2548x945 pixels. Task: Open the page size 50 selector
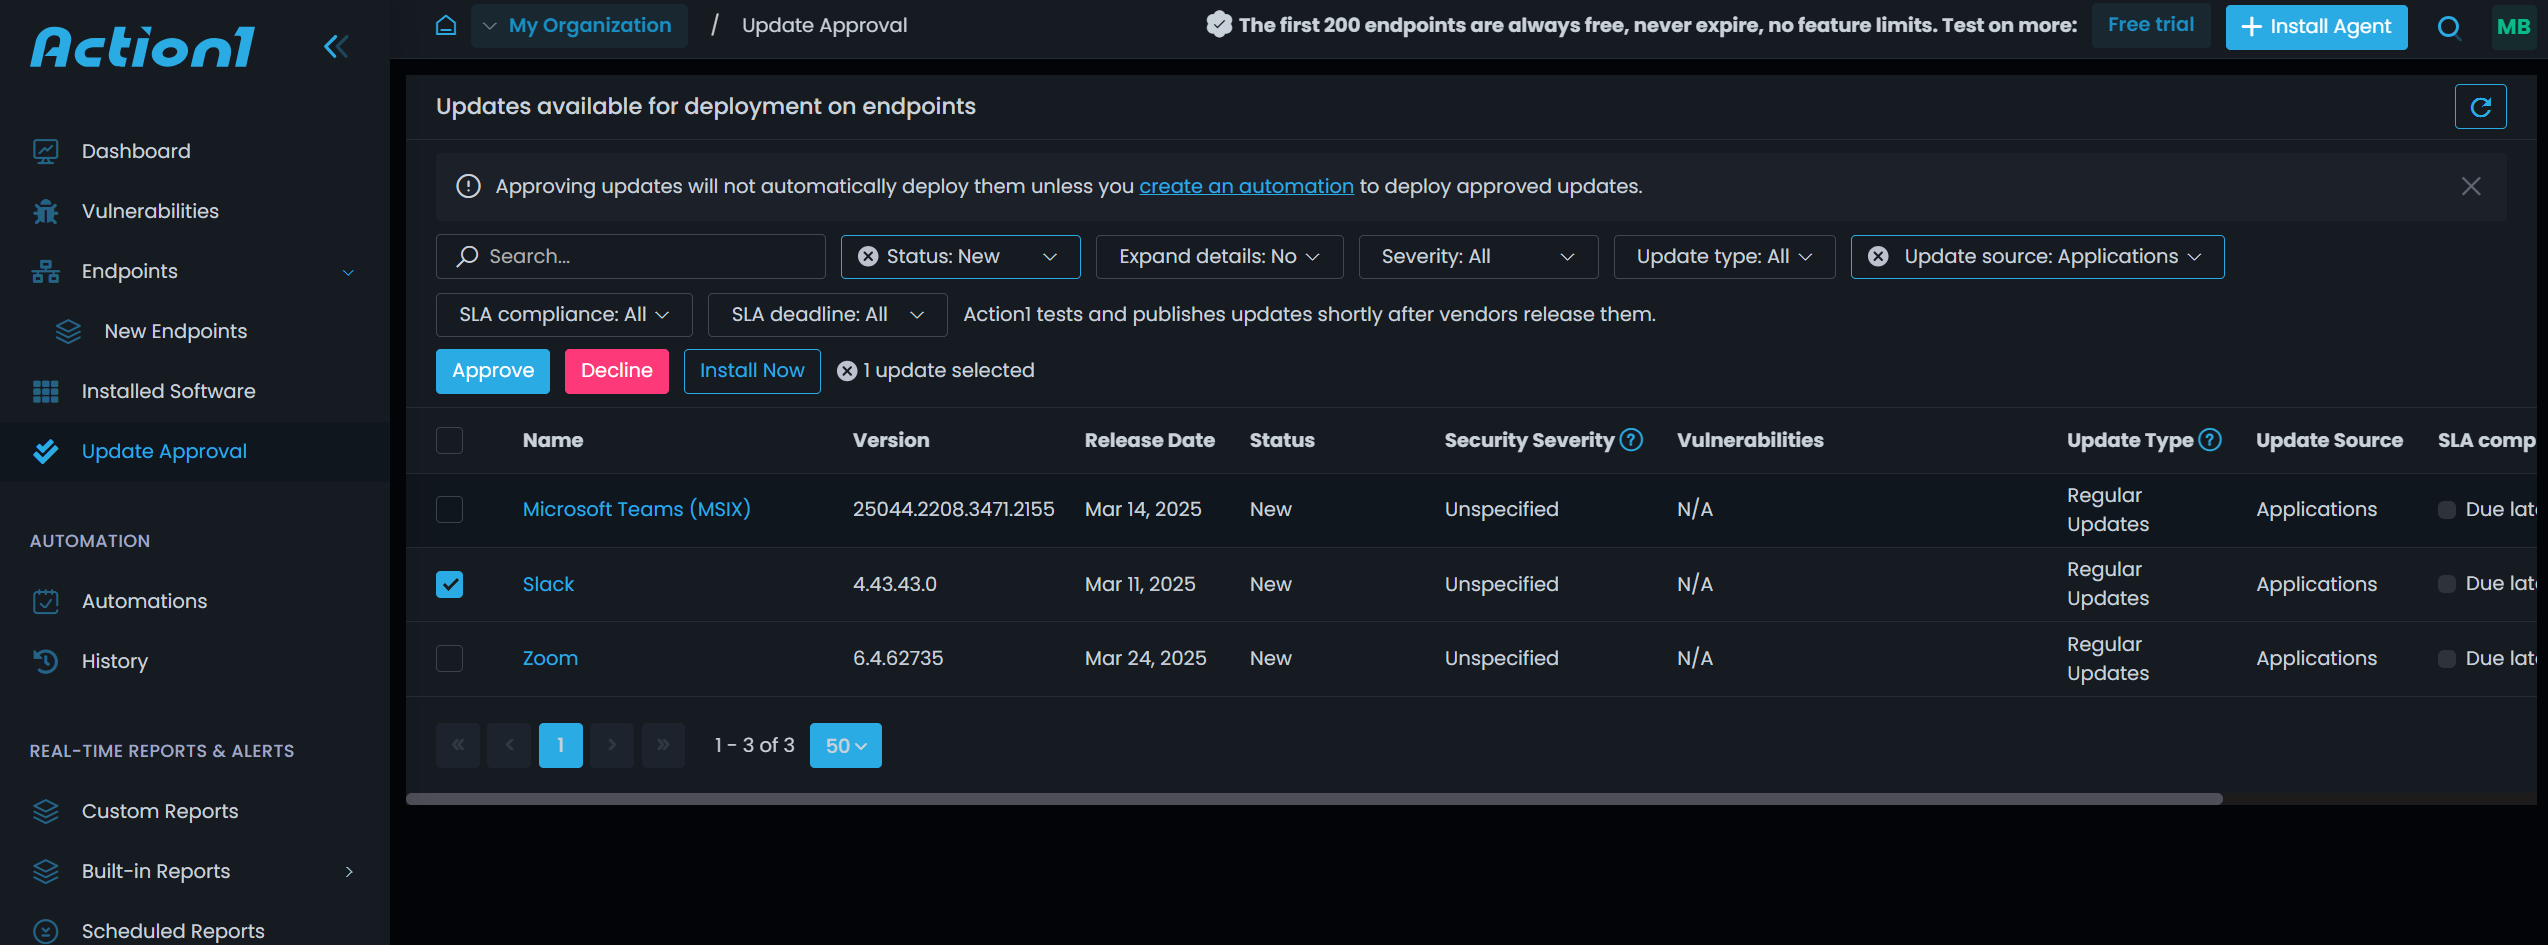[x=845, y=745]
